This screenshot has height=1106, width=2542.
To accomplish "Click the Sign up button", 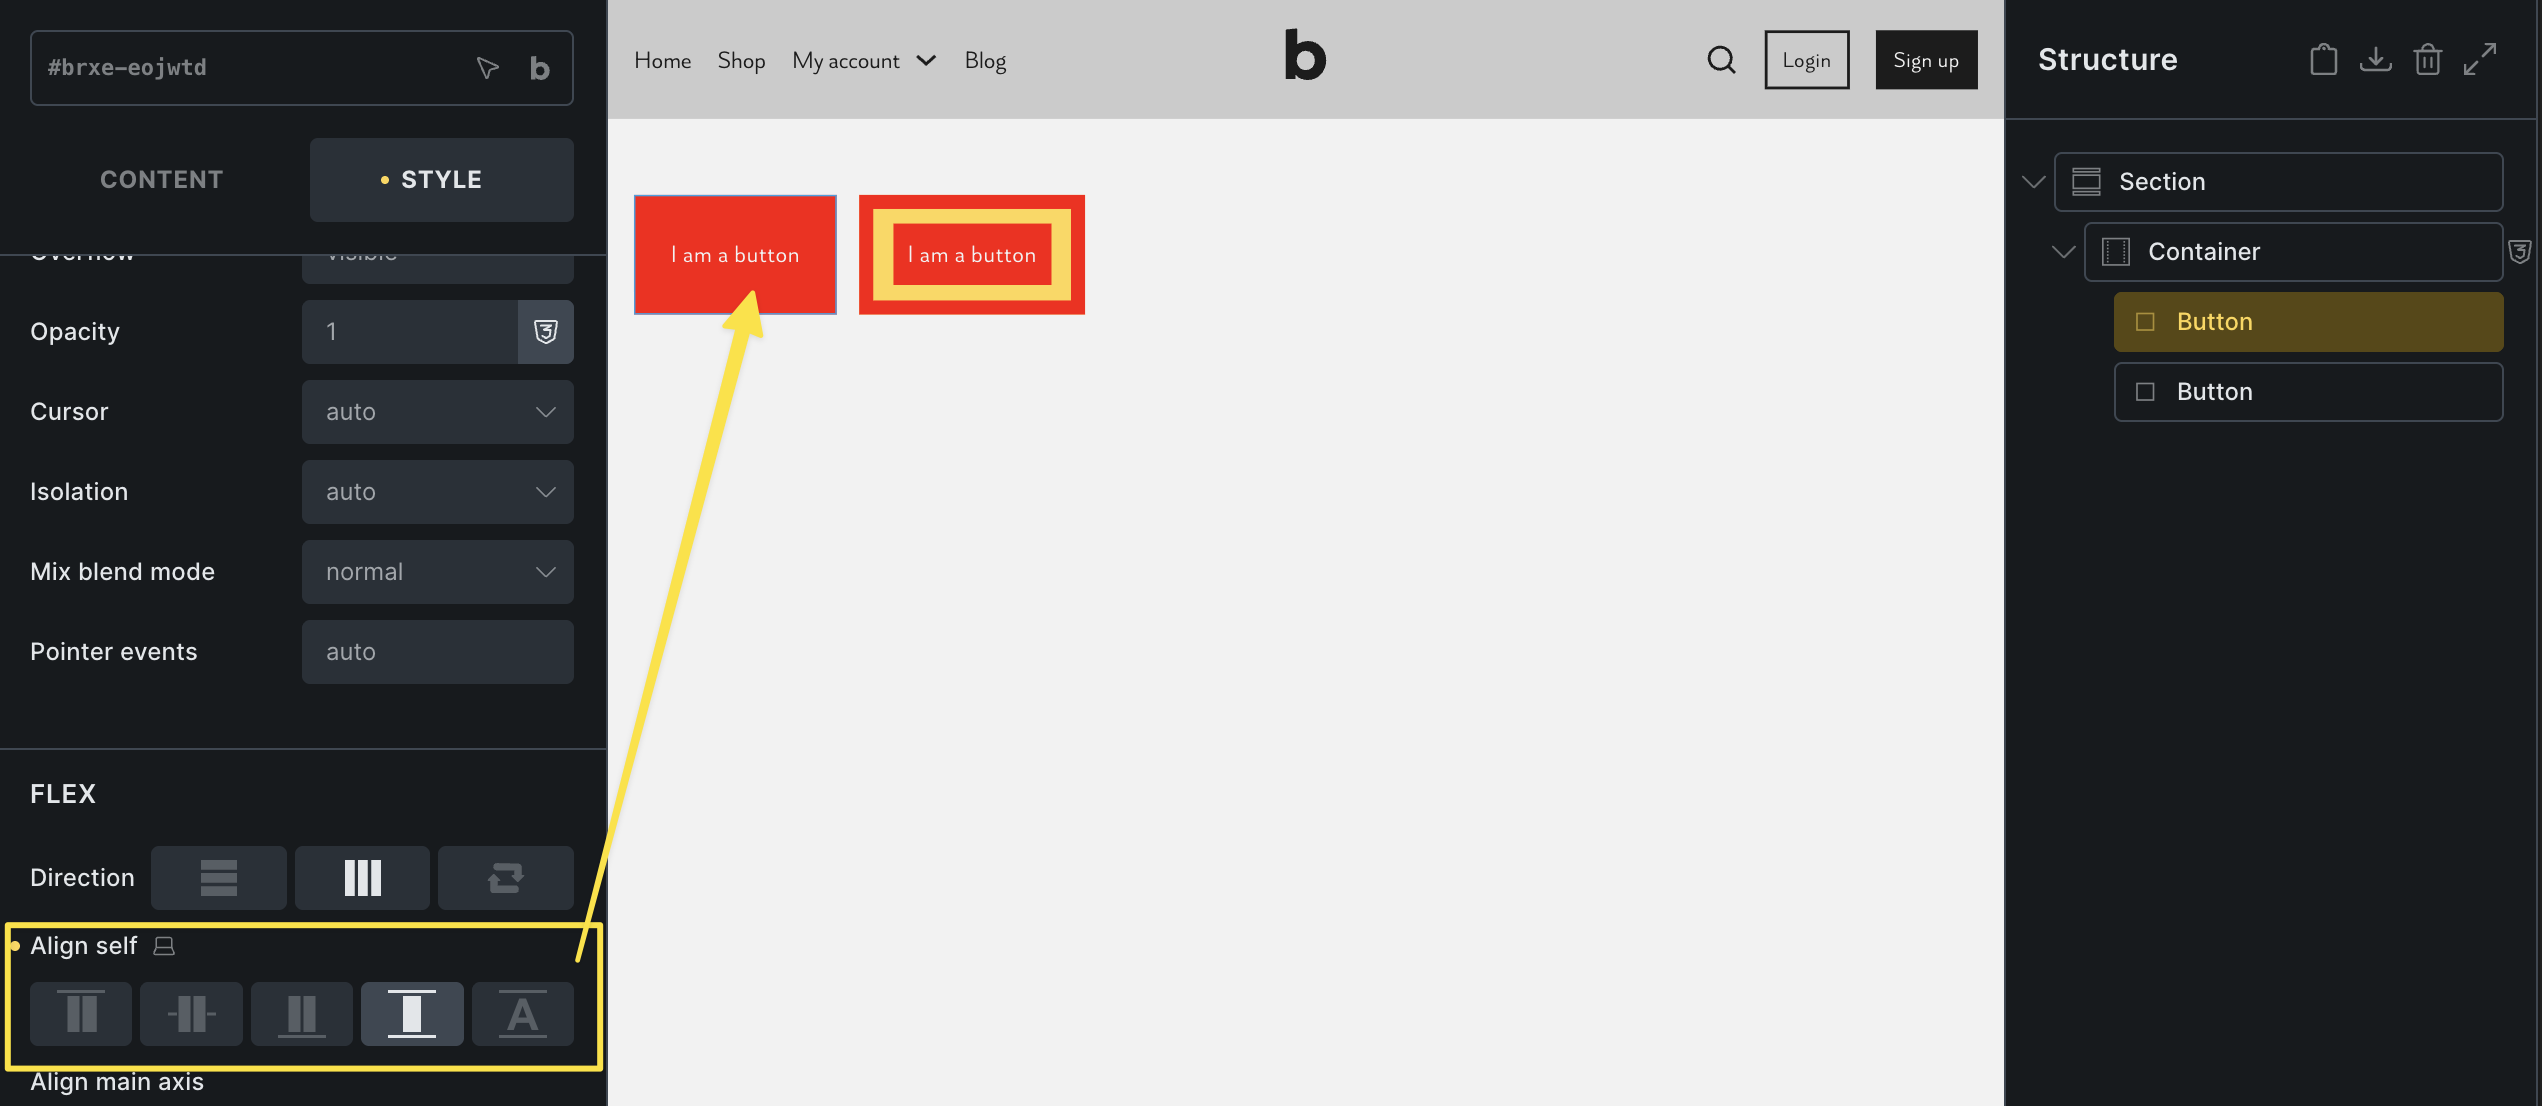I will click(1926, 60).
